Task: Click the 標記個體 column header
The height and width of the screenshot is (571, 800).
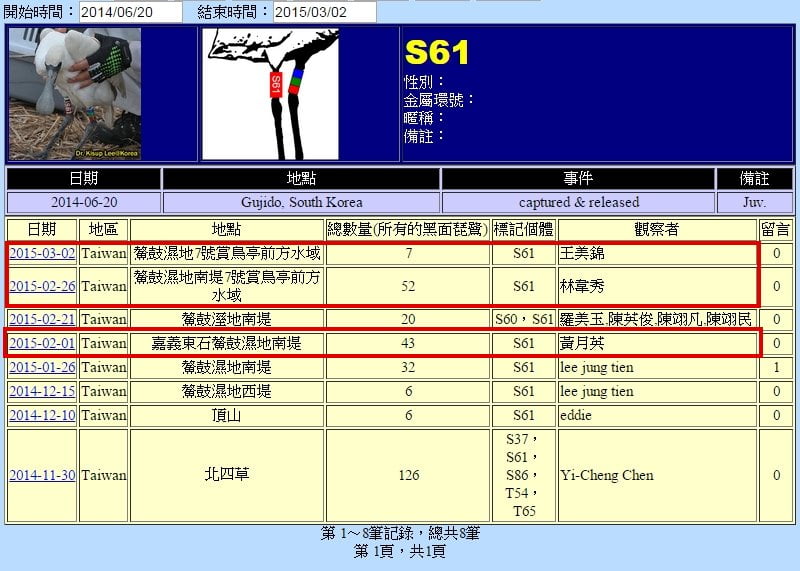Action: pyautogui.click(x=523, y=229)
